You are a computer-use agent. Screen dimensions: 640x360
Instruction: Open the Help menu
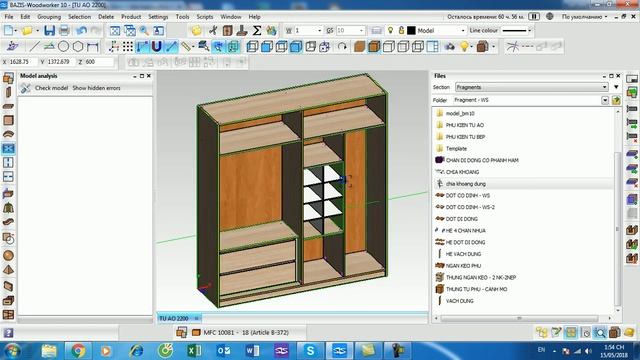pos(254,17)
